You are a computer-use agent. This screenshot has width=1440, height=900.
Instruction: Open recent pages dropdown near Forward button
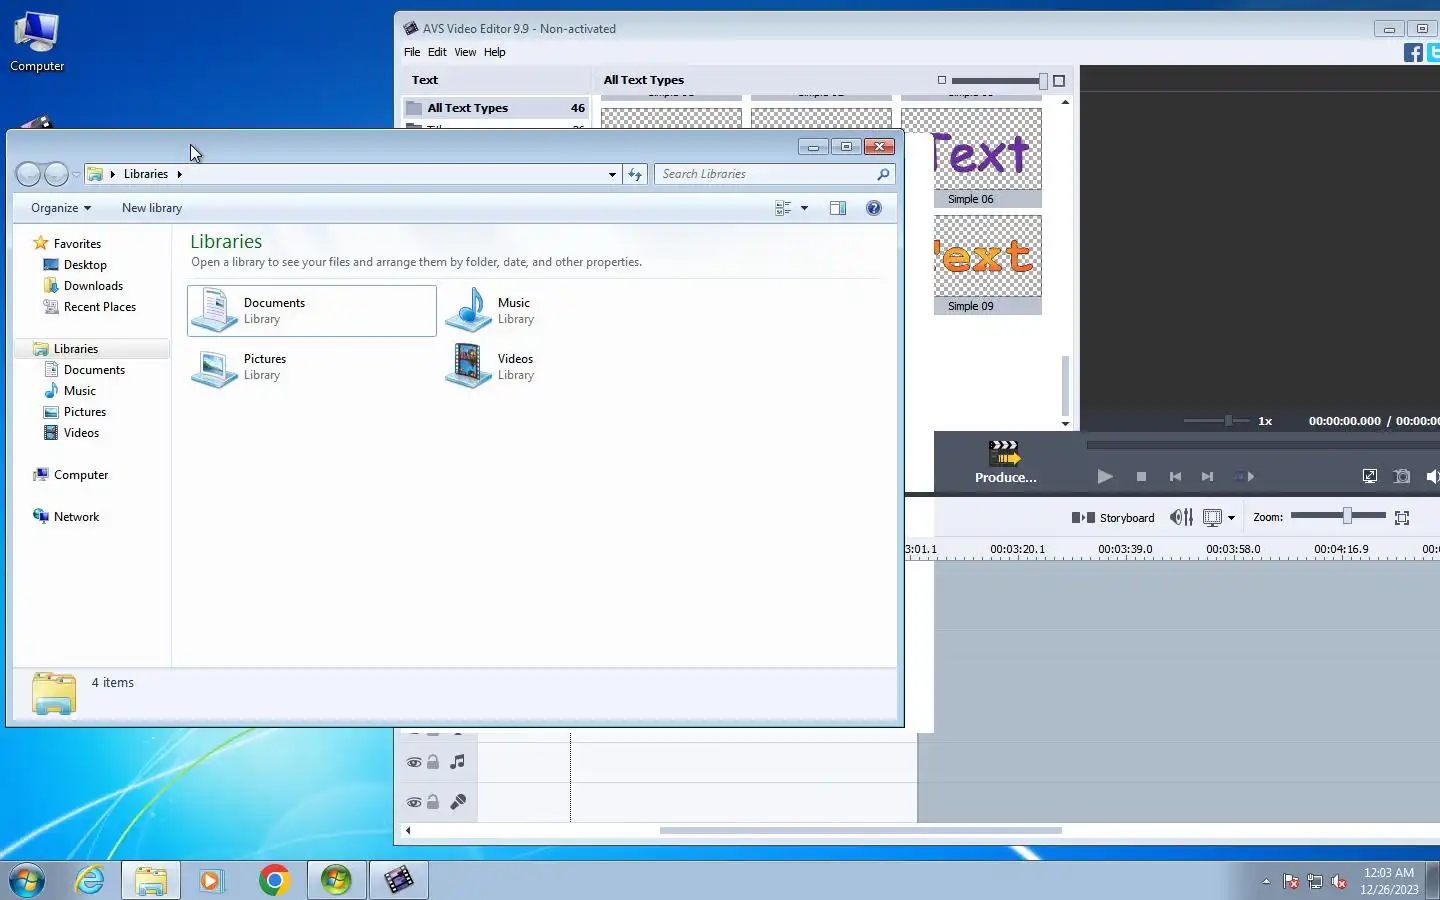[76, 175]
